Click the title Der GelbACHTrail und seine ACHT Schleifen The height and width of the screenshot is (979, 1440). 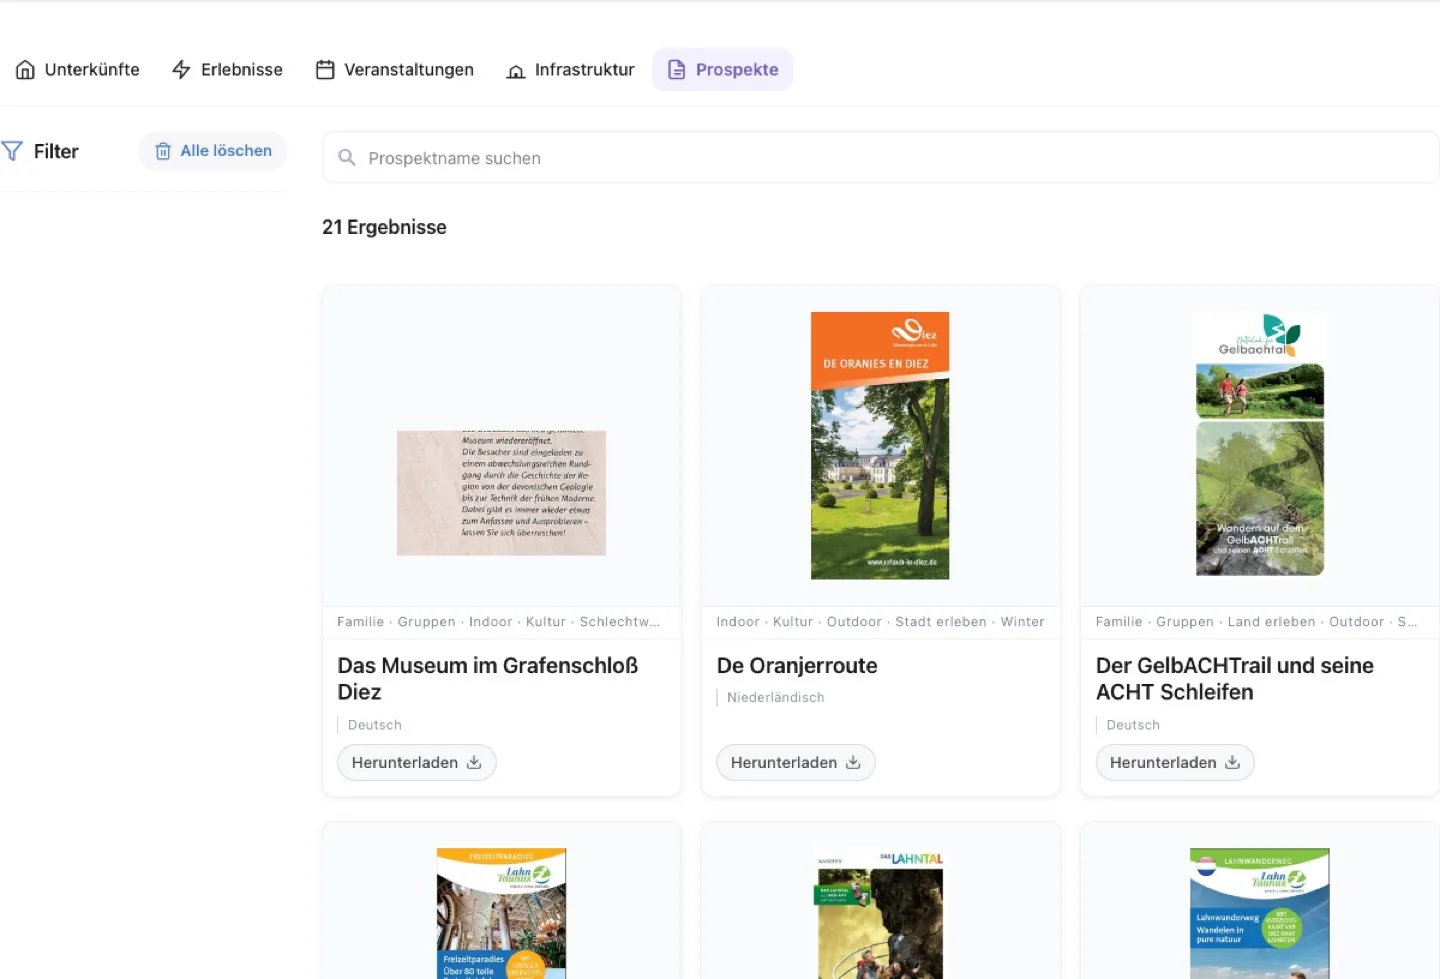(x=1235, y=679)
